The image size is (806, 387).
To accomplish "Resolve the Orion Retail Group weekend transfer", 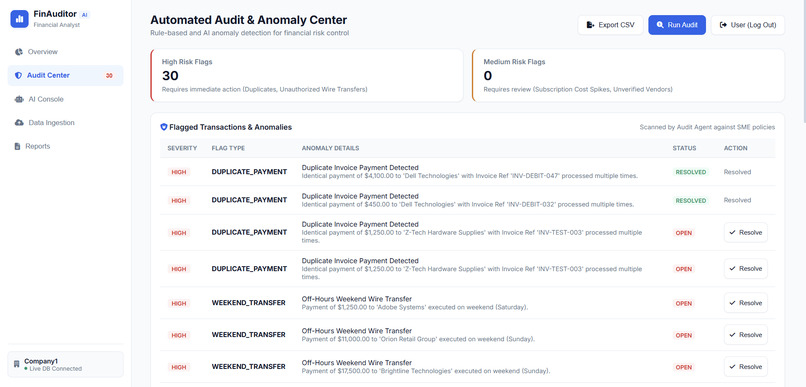I will coord(746,335).
